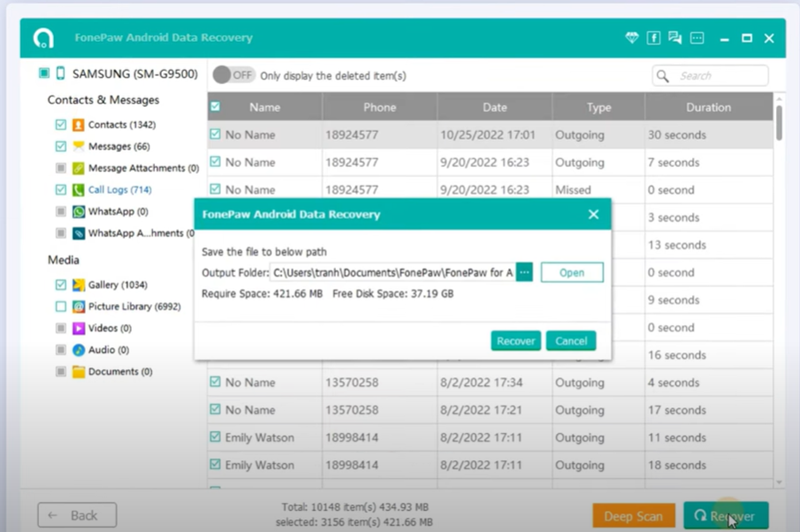Viewport: 800px width, 532px height.
Task: Uncheck the Call Logs (714) checkbox
Action: click(61, 190)
